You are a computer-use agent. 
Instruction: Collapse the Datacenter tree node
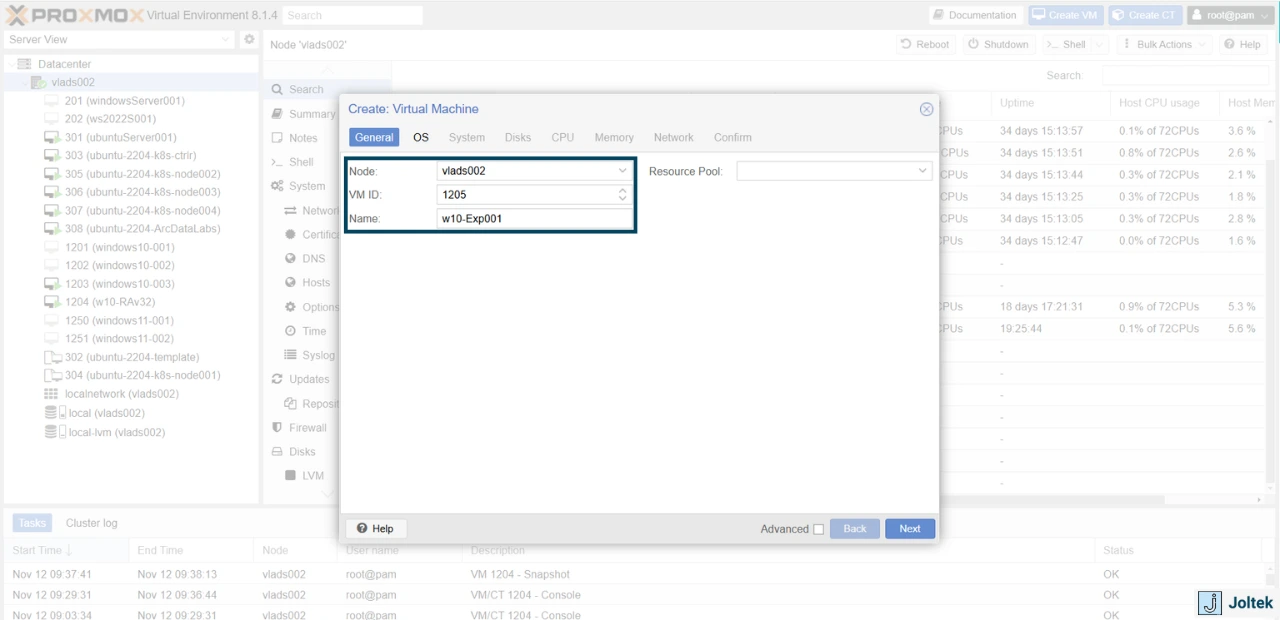coord(11,64)
